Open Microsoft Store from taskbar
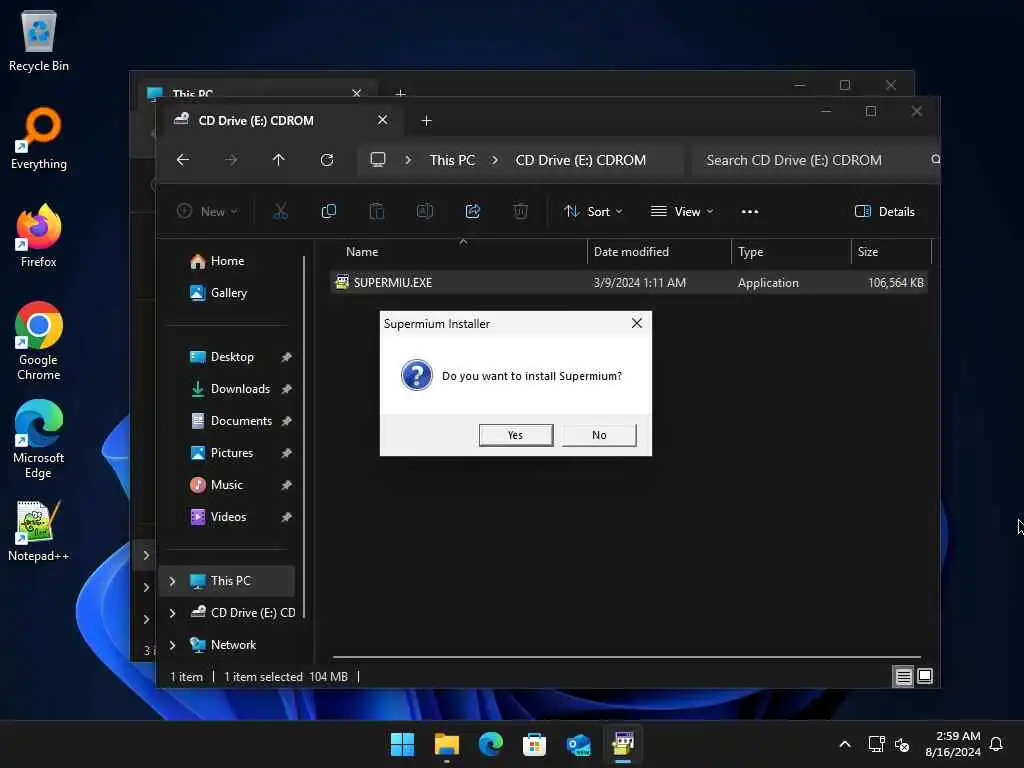1024x768 pixels. pyautogui.click(x=534, y=744)
